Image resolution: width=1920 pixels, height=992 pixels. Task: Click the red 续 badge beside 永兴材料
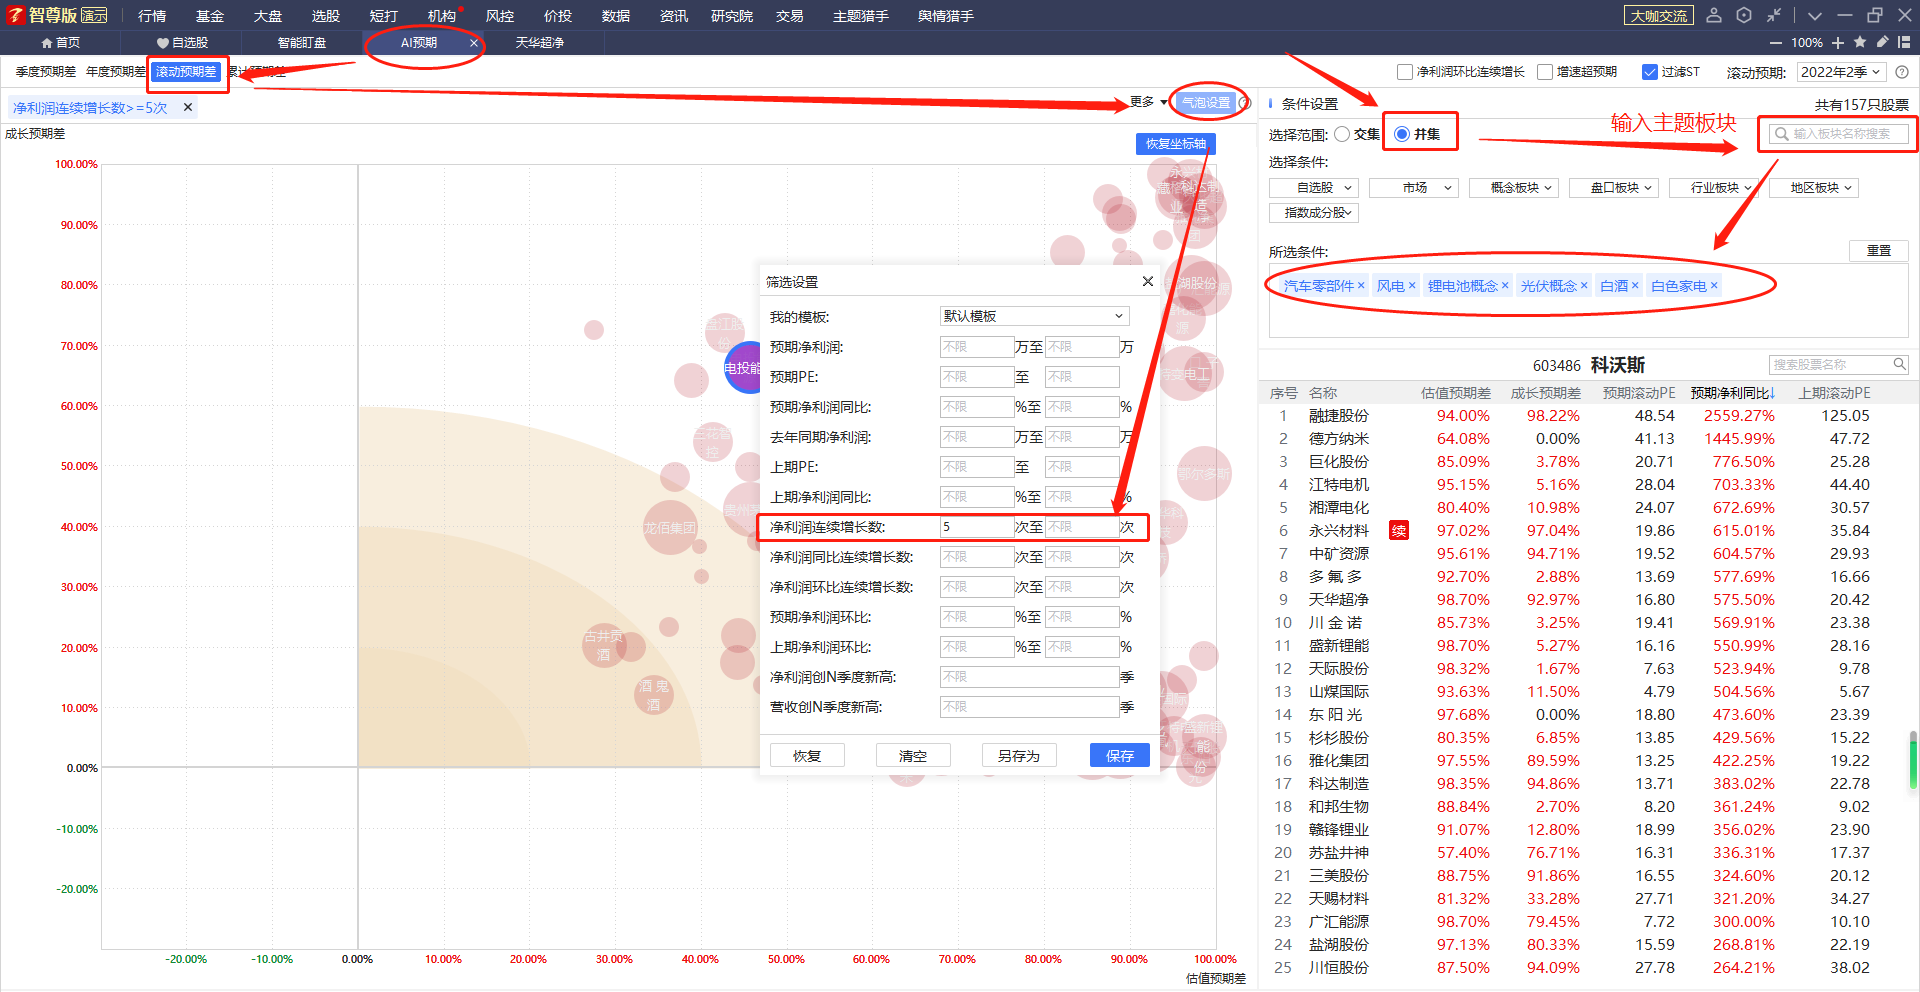coord(1399,531)
